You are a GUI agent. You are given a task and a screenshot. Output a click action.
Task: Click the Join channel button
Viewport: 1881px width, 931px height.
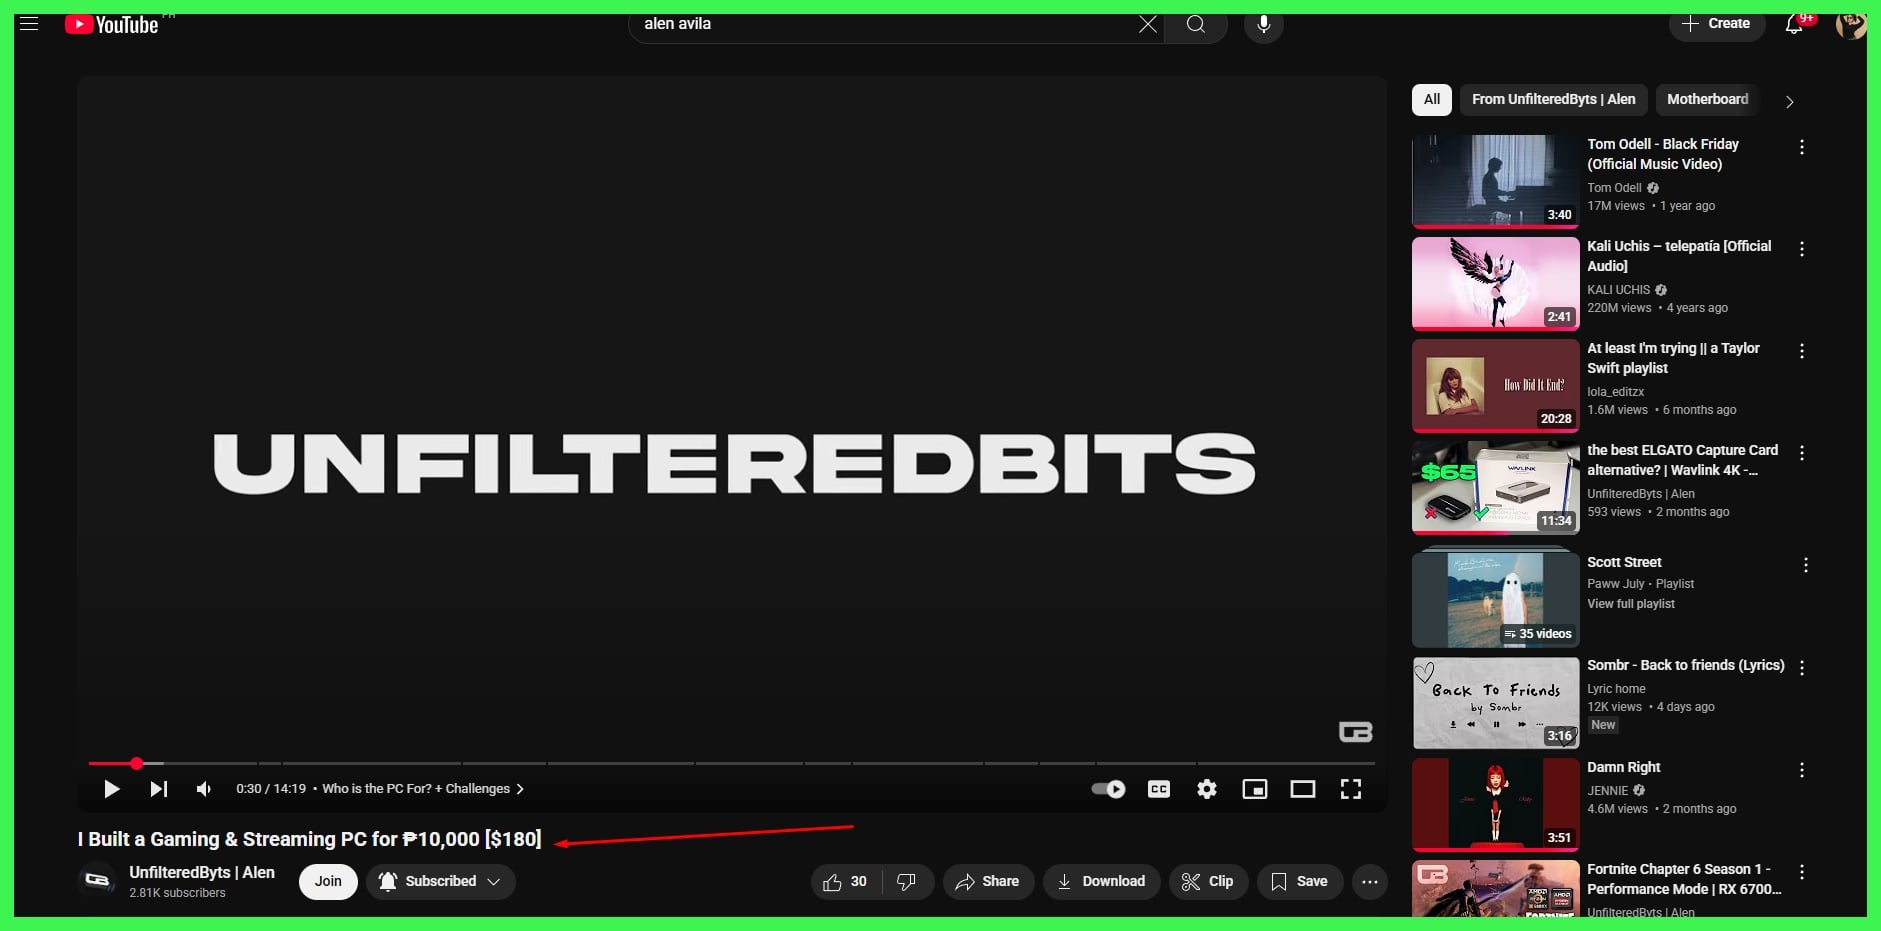tap(328, 881)
